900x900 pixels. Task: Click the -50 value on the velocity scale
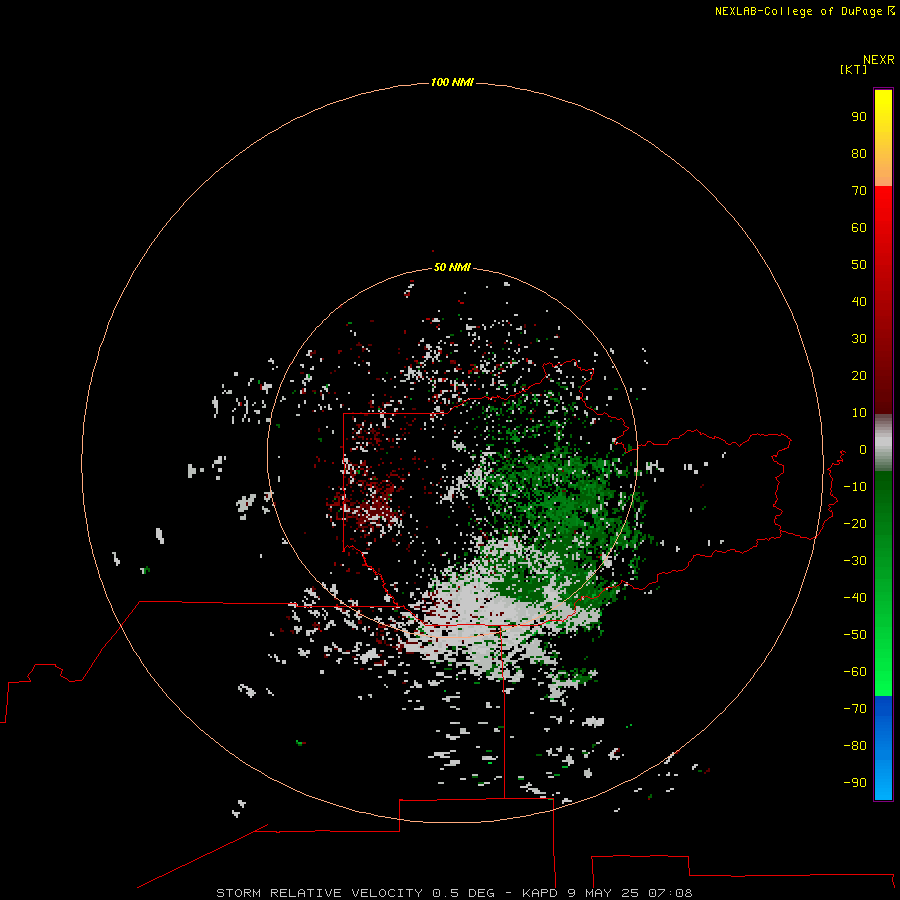coord(855,634)
